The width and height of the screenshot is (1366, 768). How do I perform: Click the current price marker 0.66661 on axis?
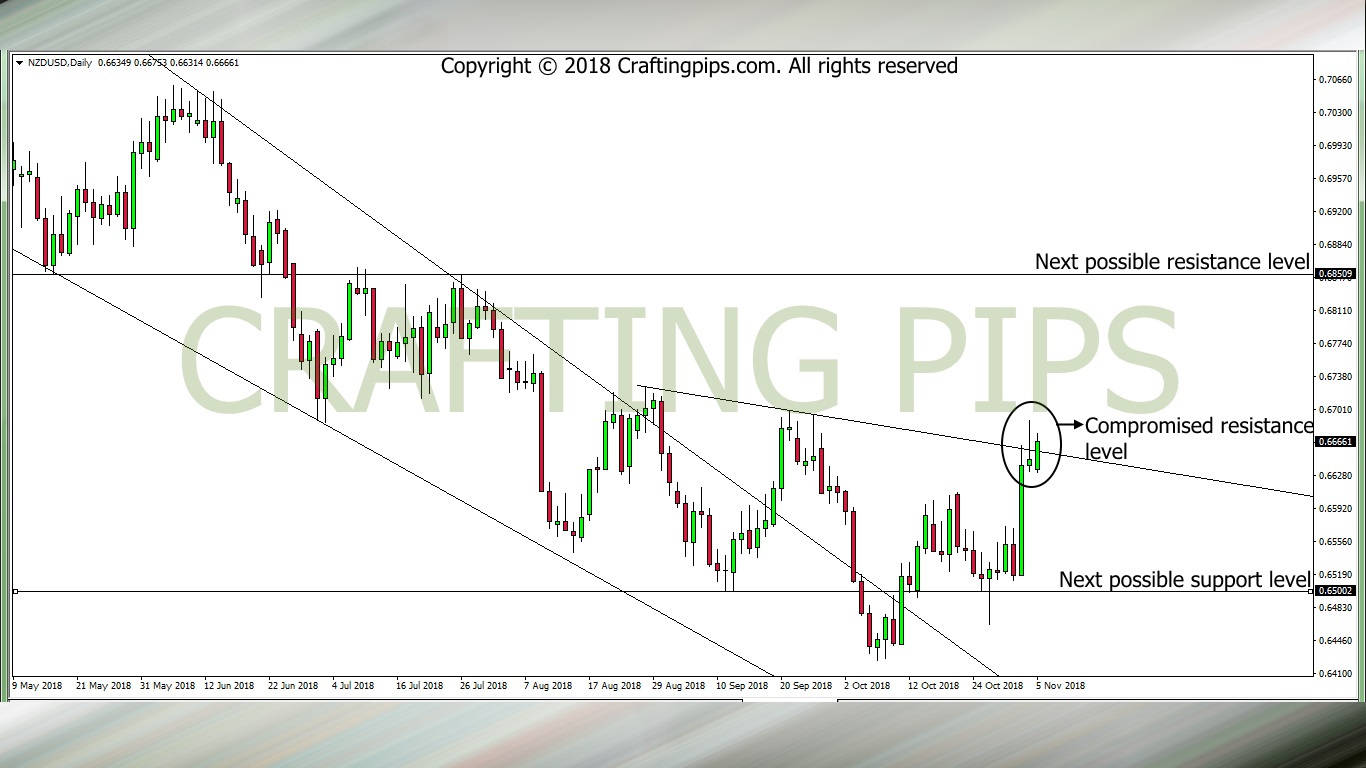tap(1336, 441)
